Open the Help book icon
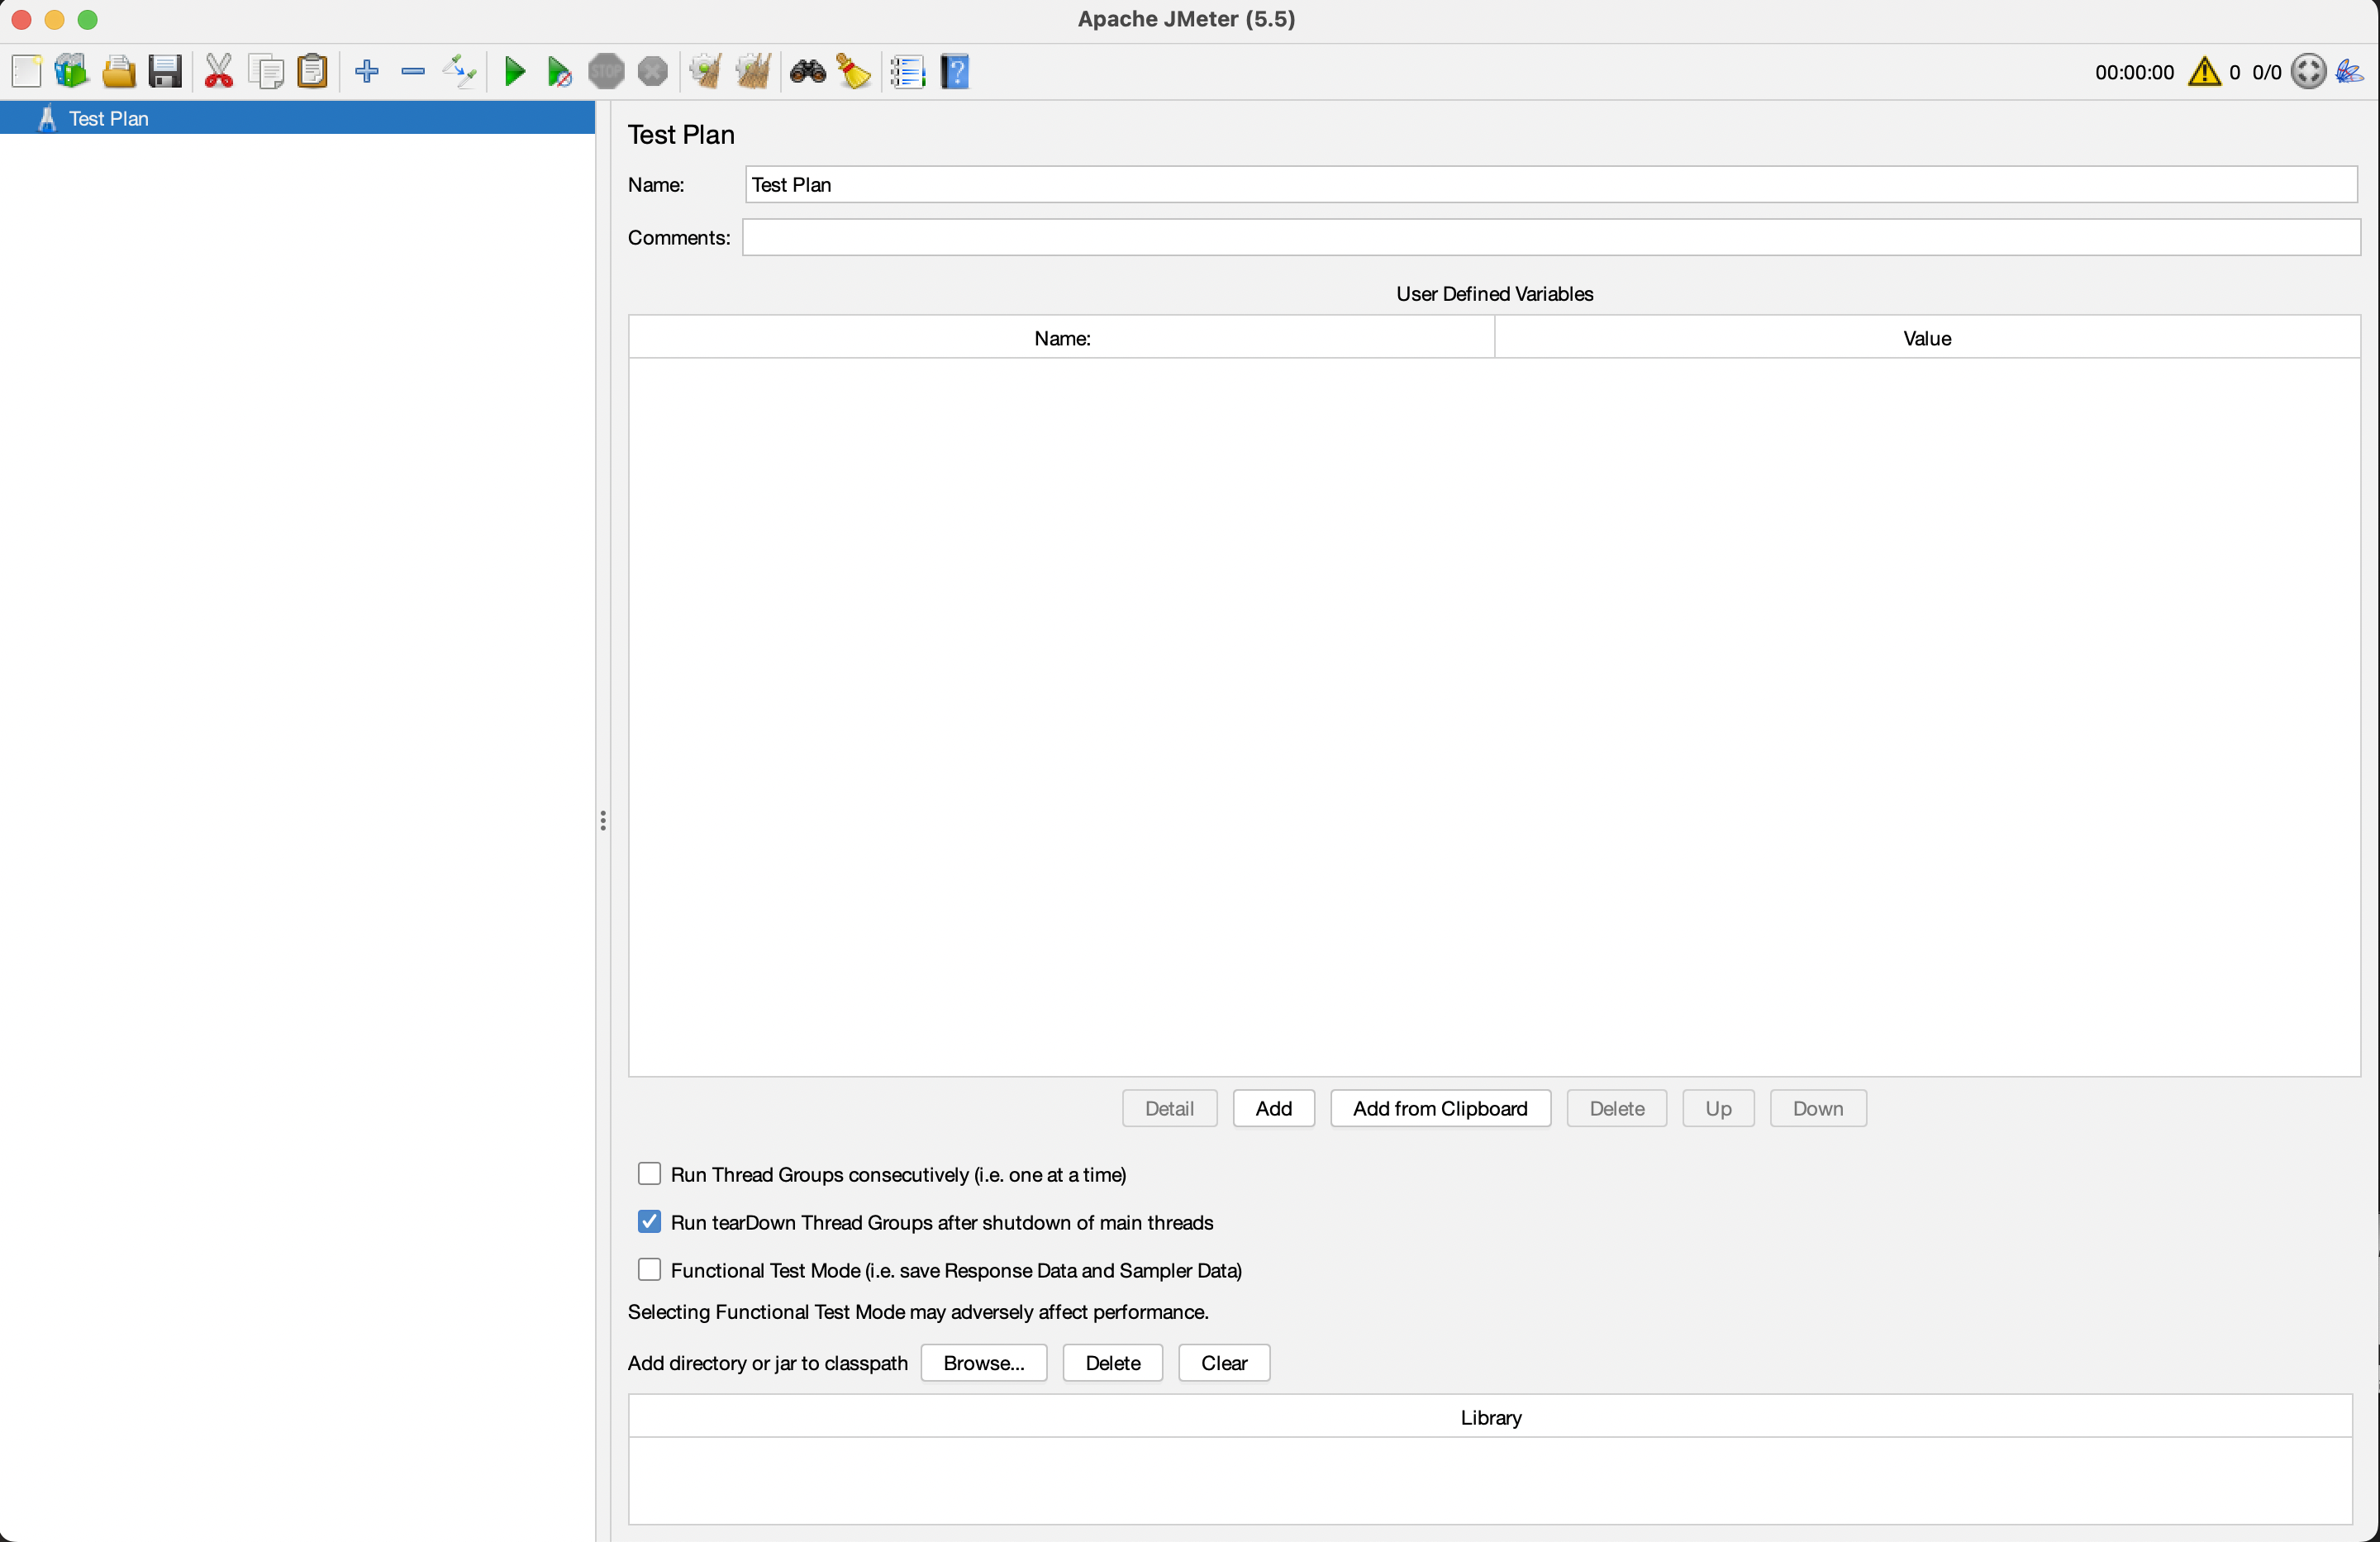This screenshot has height=1542, width=2380. click(x=955, y=72)
